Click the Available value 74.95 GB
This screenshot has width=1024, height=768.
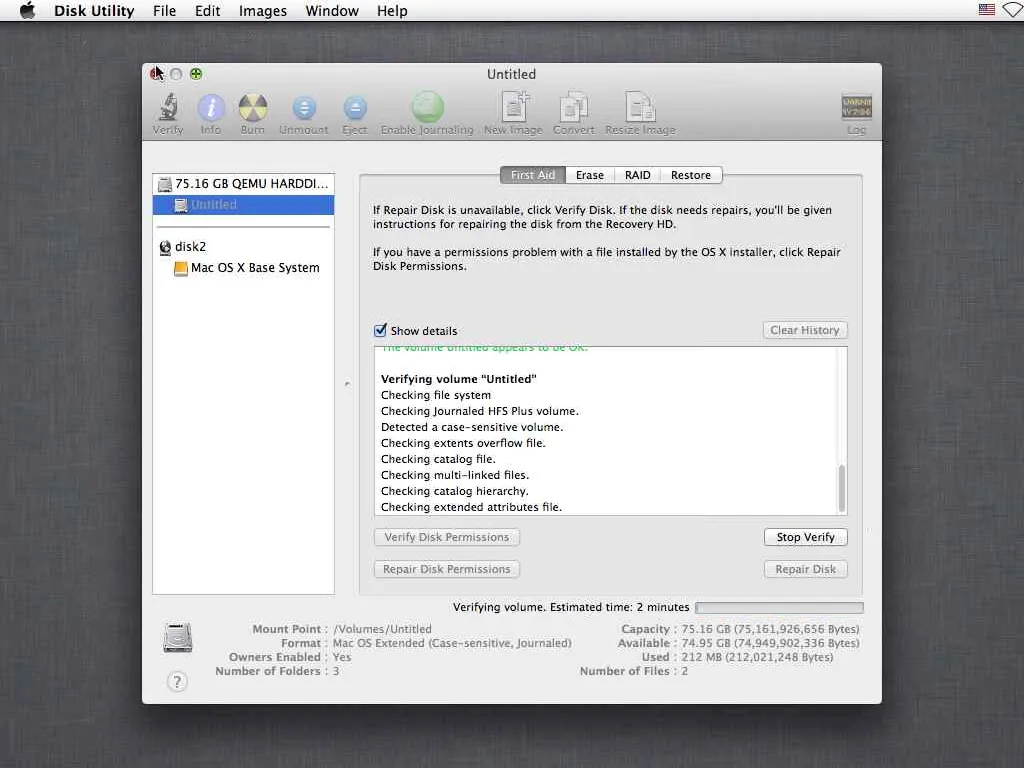[771, 643]
